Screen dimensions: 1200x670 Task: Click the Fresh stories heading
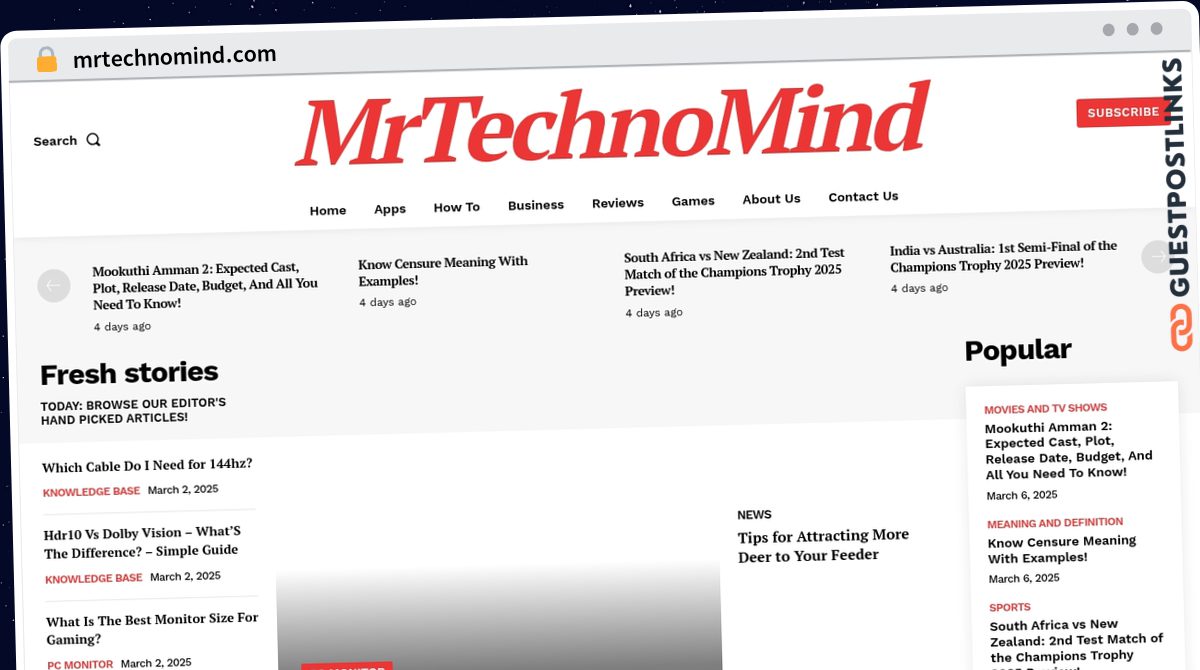click(129, 374)
